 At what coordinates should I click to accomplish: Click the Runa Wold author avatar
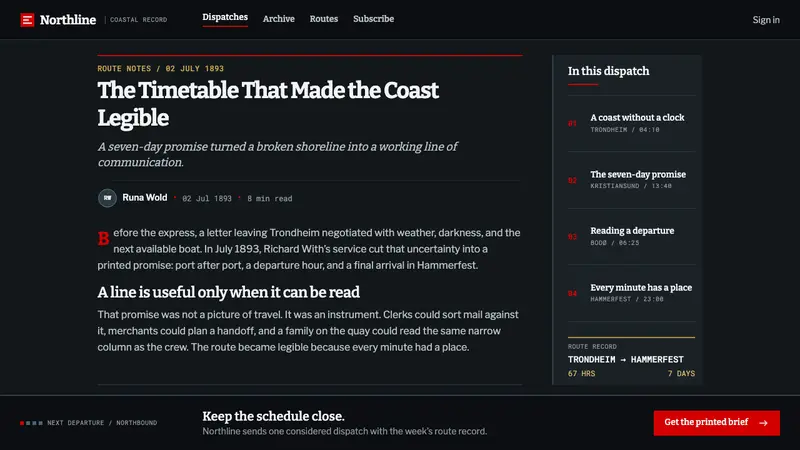pyautogui.click(x=107, y=198)
